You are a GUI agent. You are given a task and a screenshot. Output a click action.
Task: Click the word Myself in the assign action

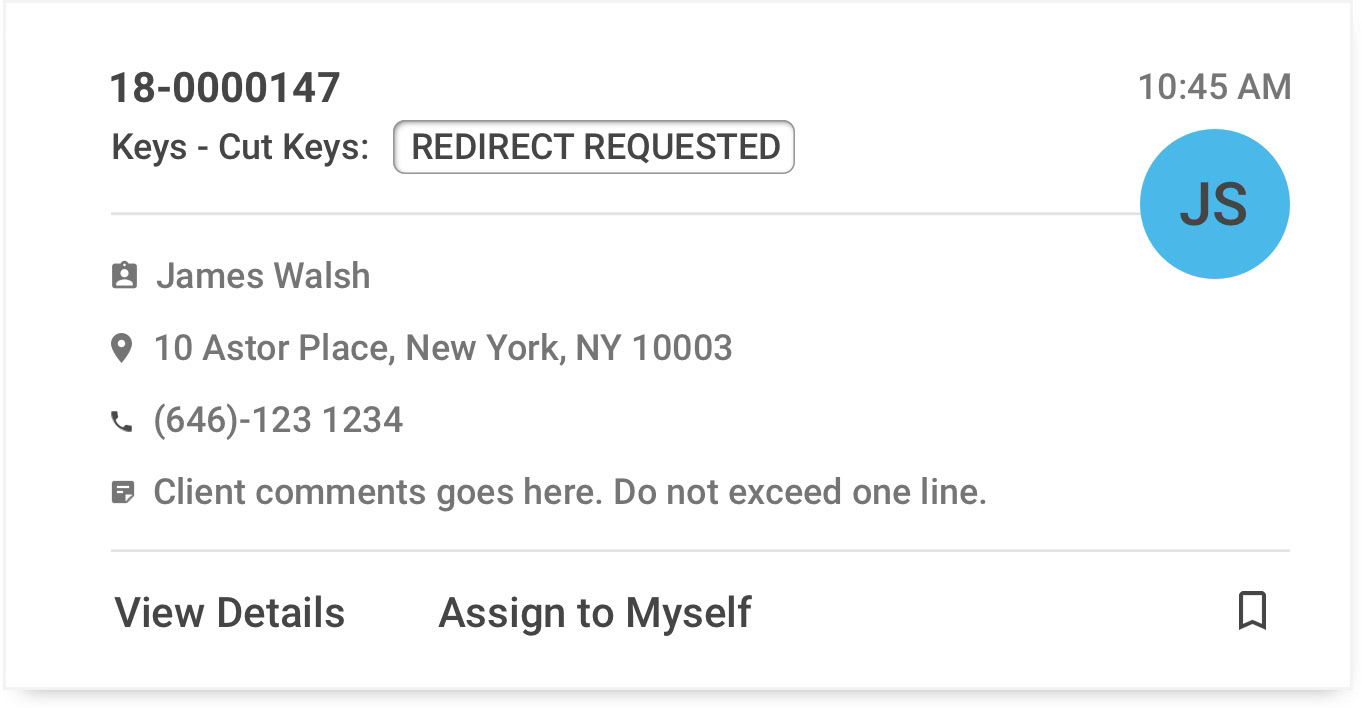[x=688, y=613]
